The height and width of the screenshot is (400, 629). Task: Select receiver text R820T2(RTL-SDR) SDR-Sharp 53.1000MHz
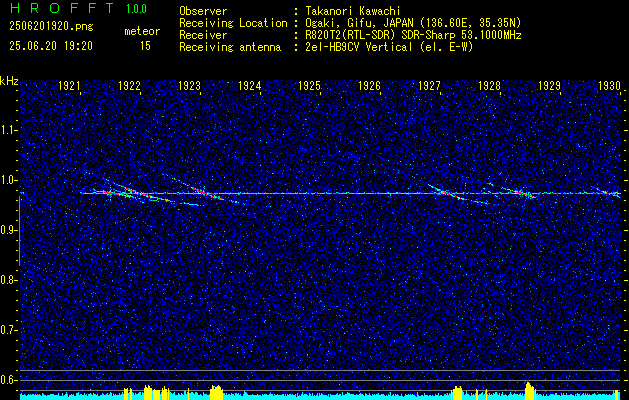pyautogui.click(x=413, y=35)
